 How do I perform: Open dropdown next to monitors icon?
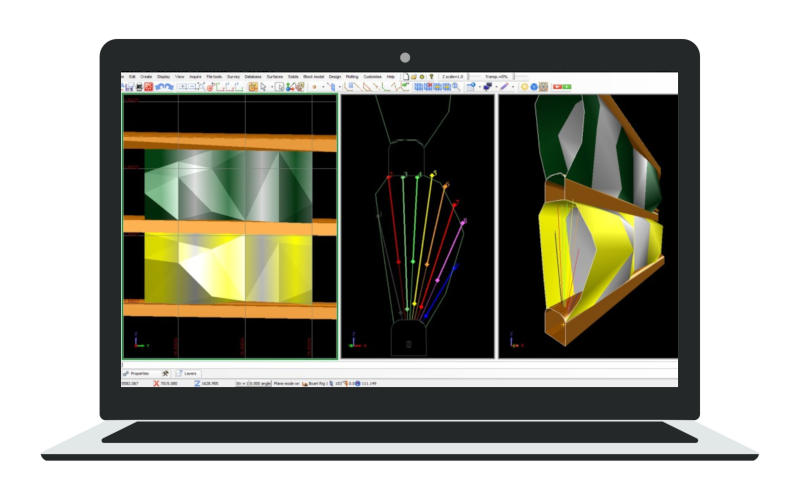tap(496, 87)
